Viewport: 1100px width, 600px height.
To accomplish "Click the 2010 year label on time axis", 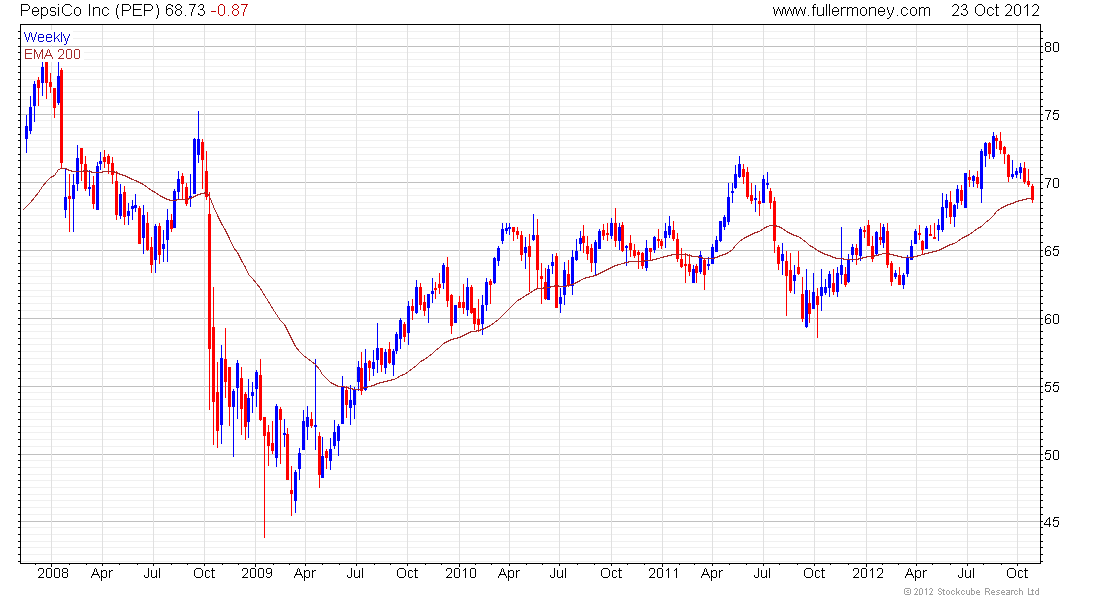I will pos(461,573).
